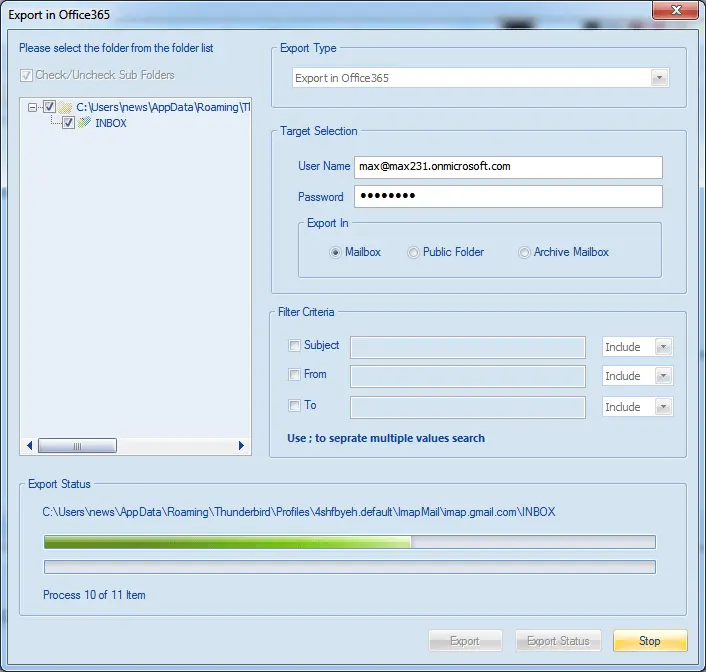Select the INBOX tree item
Screen dimensions: 706x672
point(111,123)
